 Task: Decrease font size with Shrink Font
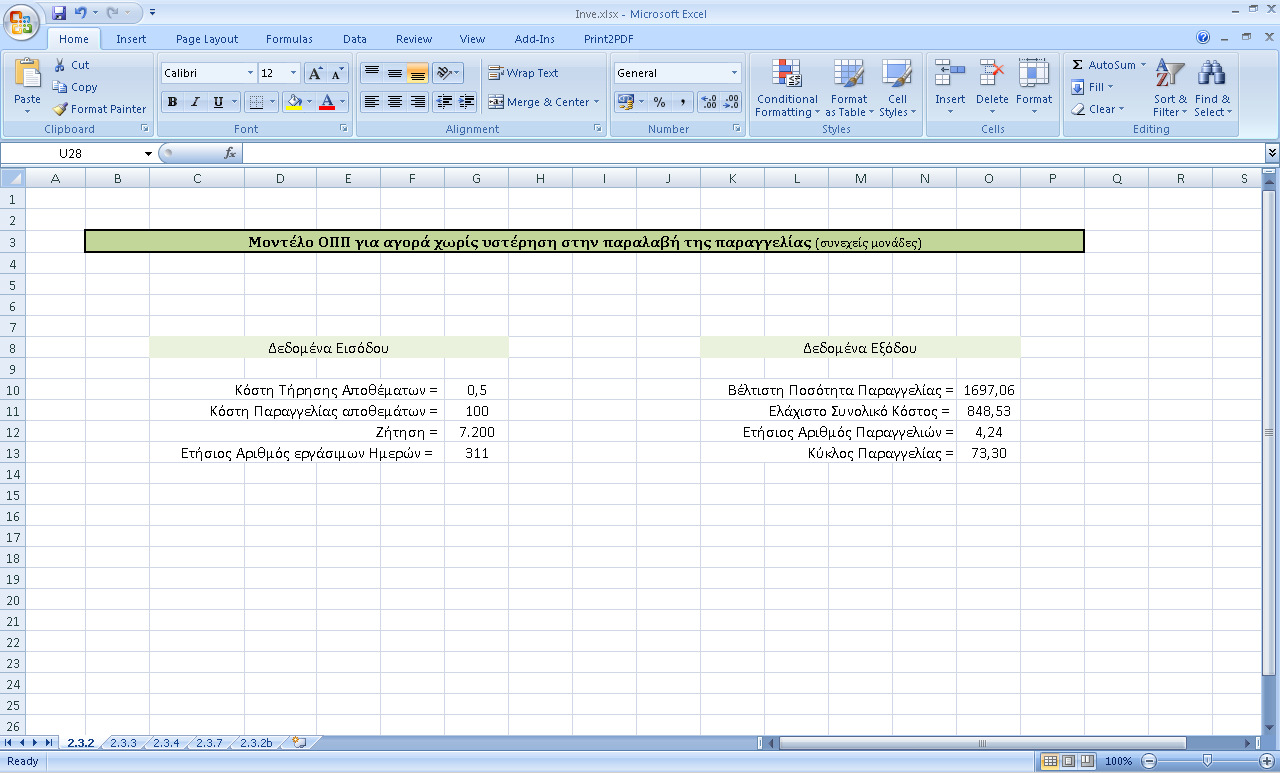337,73
